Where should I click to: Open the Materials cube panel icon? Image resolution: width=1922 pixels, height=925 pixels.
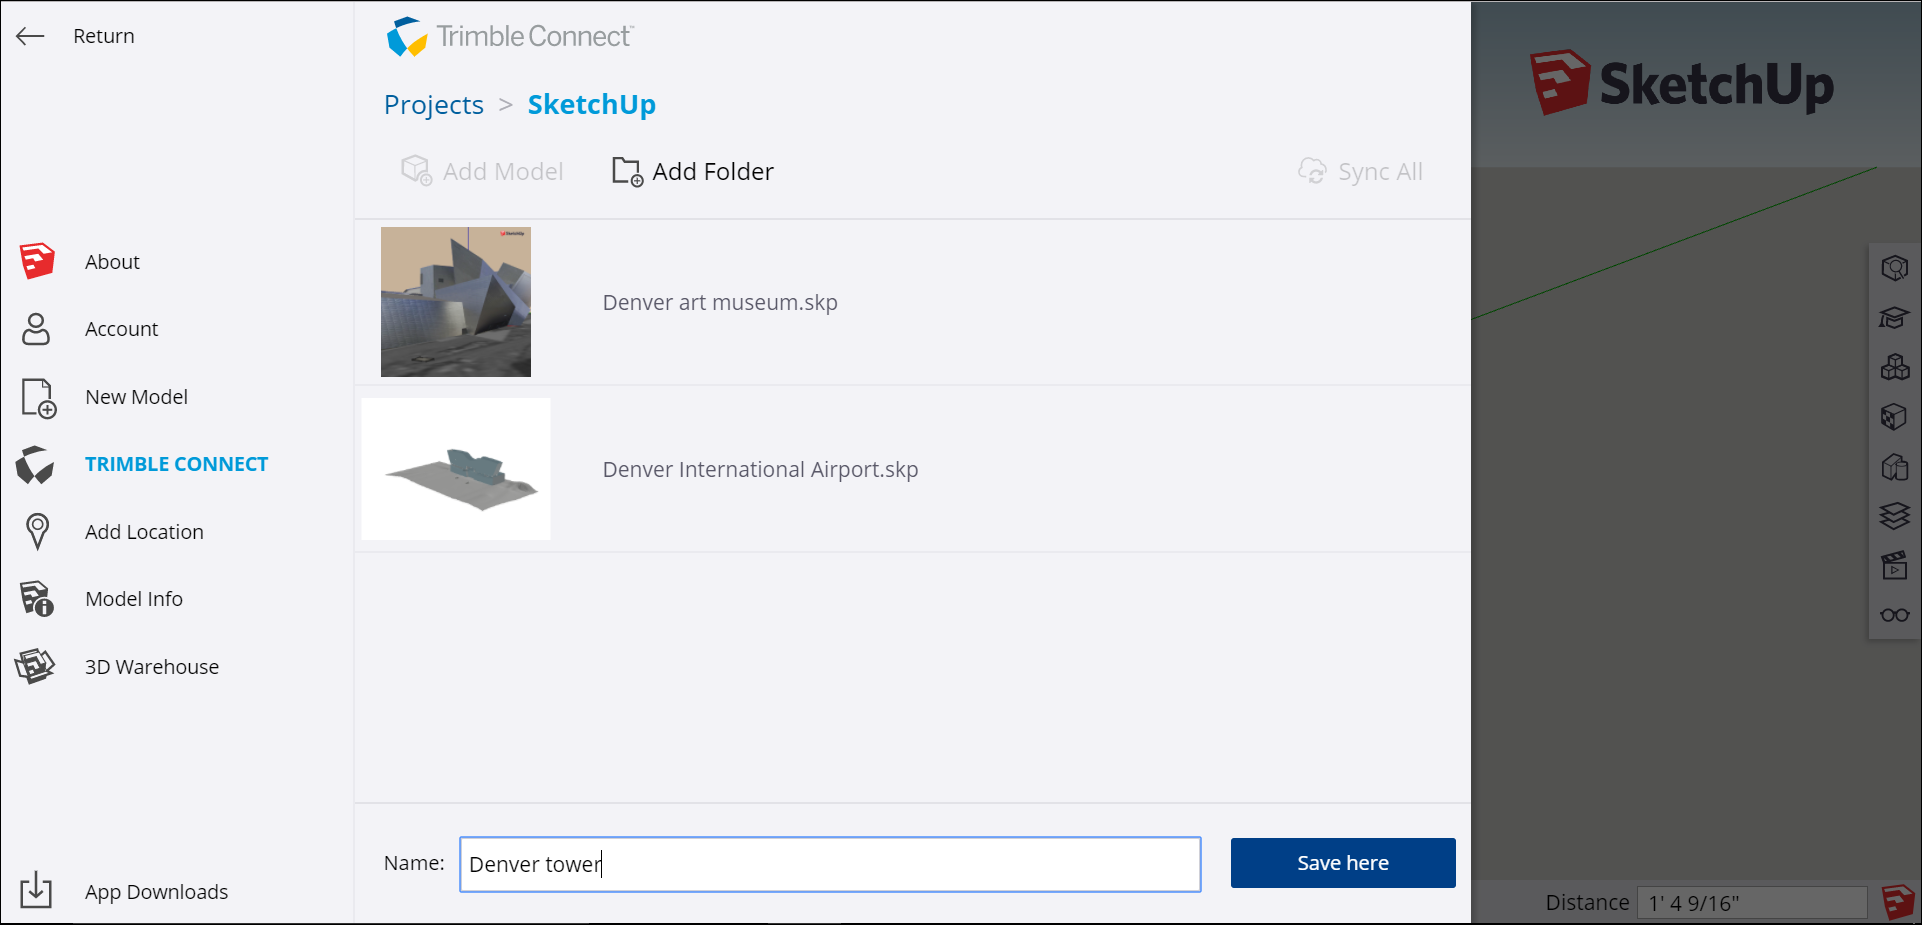click(x=1894, y=416)
